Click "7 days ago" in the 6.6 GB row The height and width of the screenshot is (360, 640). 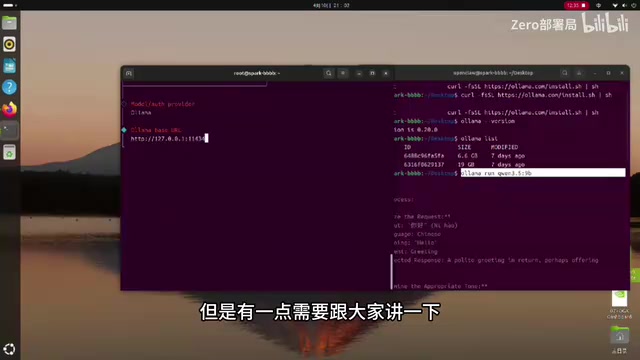click(508, 156)
